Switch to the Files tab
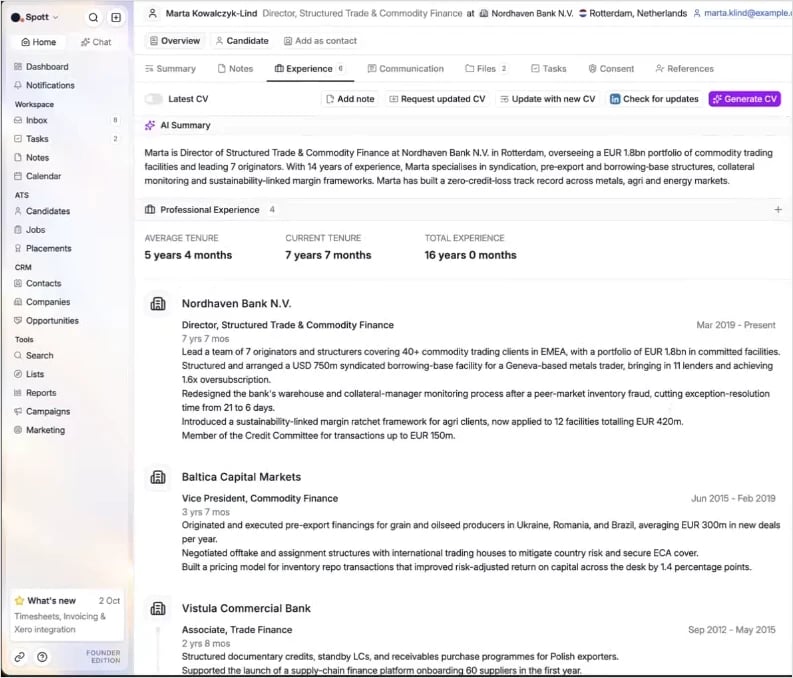The width and height of the screenshot is (793, 678). point(486,69)
